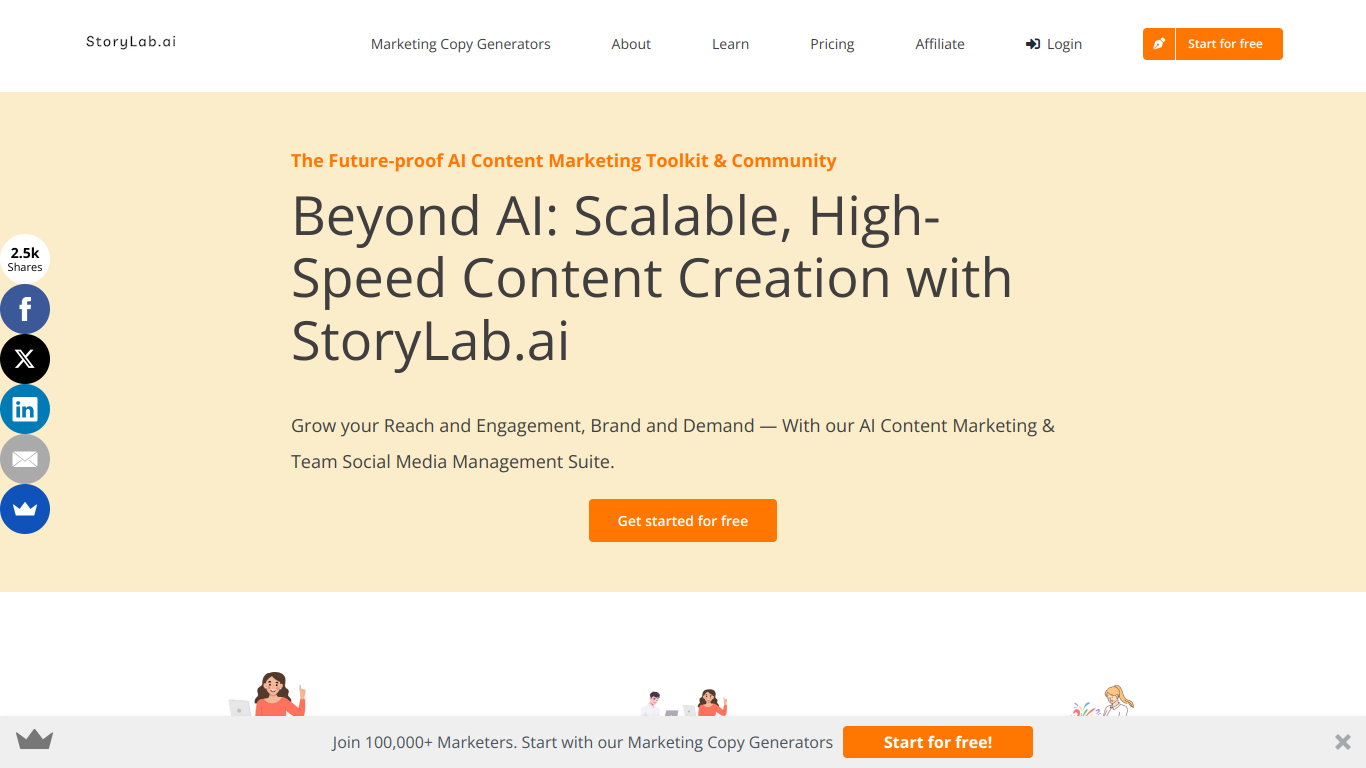Open the Affiliate page
The width and height of the screenshot is (1366, 768).
click(940, 44)
